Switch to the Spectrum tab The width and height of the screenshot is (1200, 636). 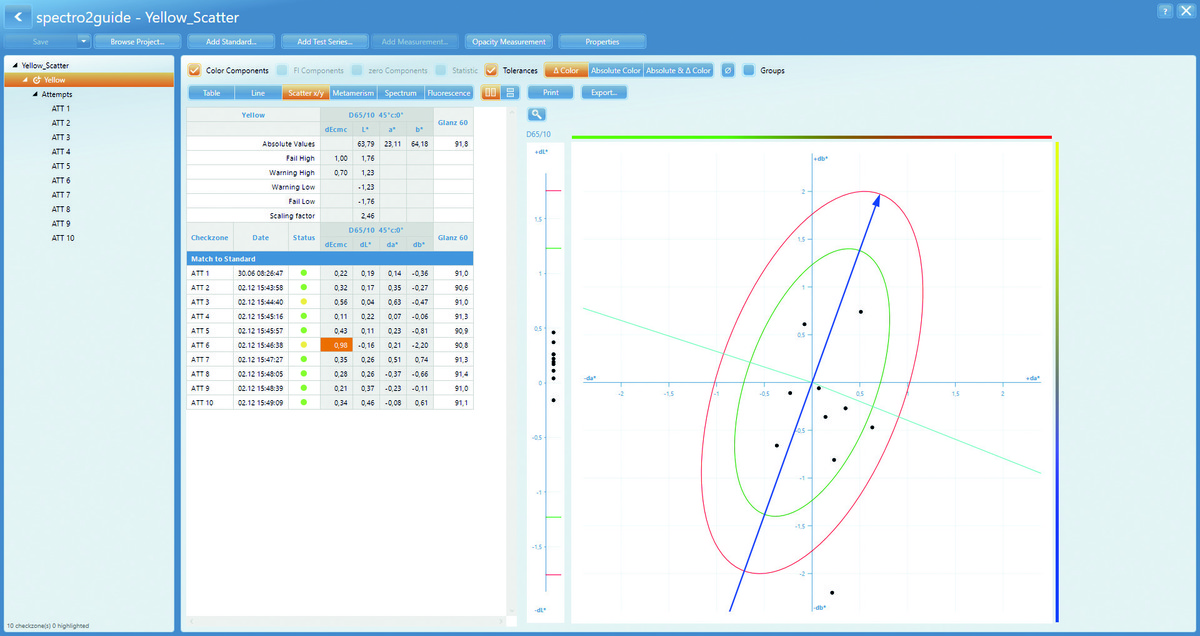pyautogui.click(x=400, y=93)
